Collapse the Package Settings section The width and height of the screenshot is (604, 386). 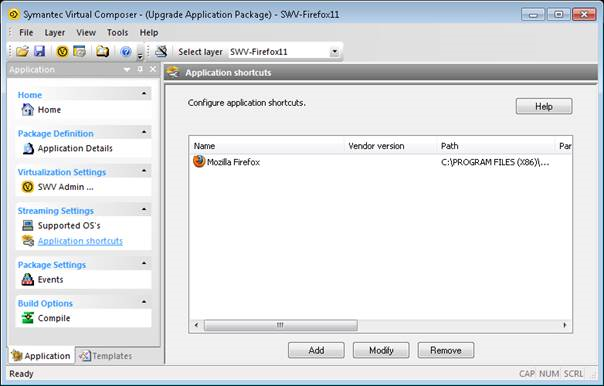tap(144, 263)
